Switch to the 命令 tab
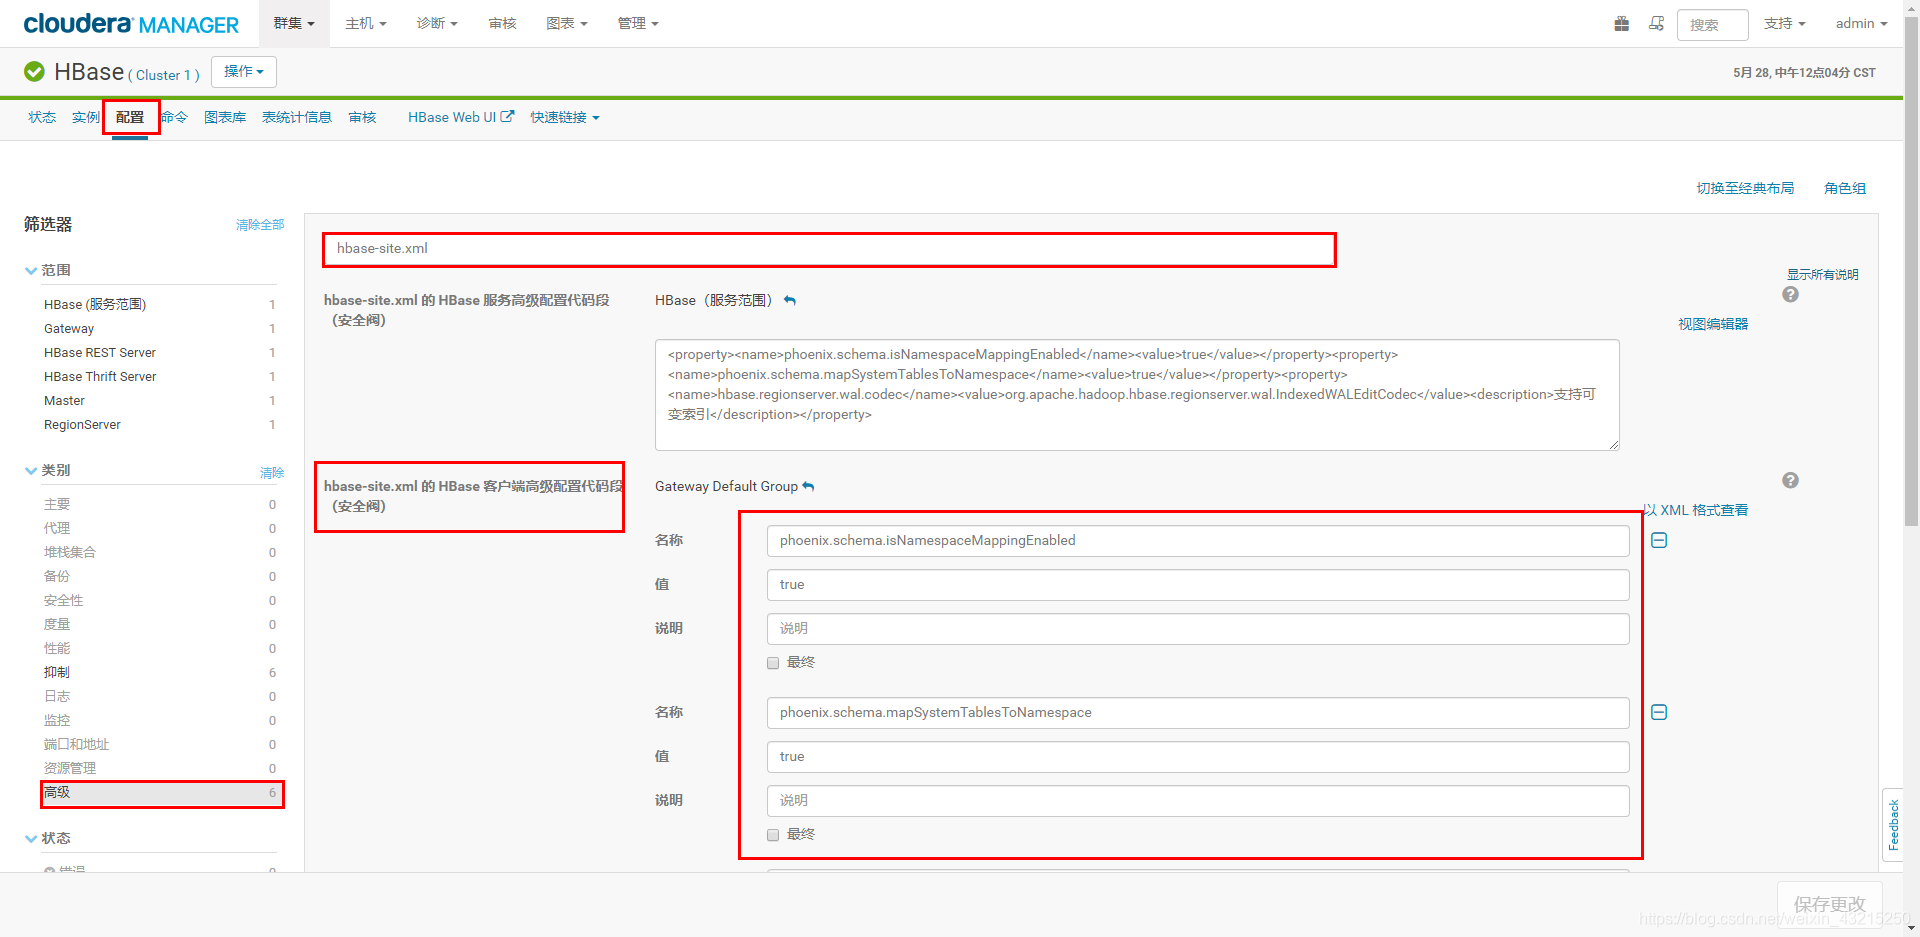 pyautogui.click(x=174, y=117)
